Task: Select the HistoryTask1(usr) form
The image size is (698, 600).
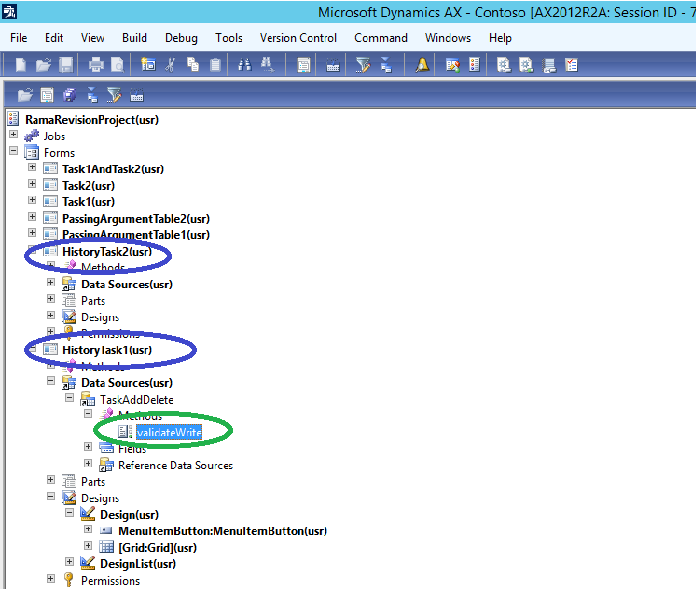Action: [x=107, y=350]
